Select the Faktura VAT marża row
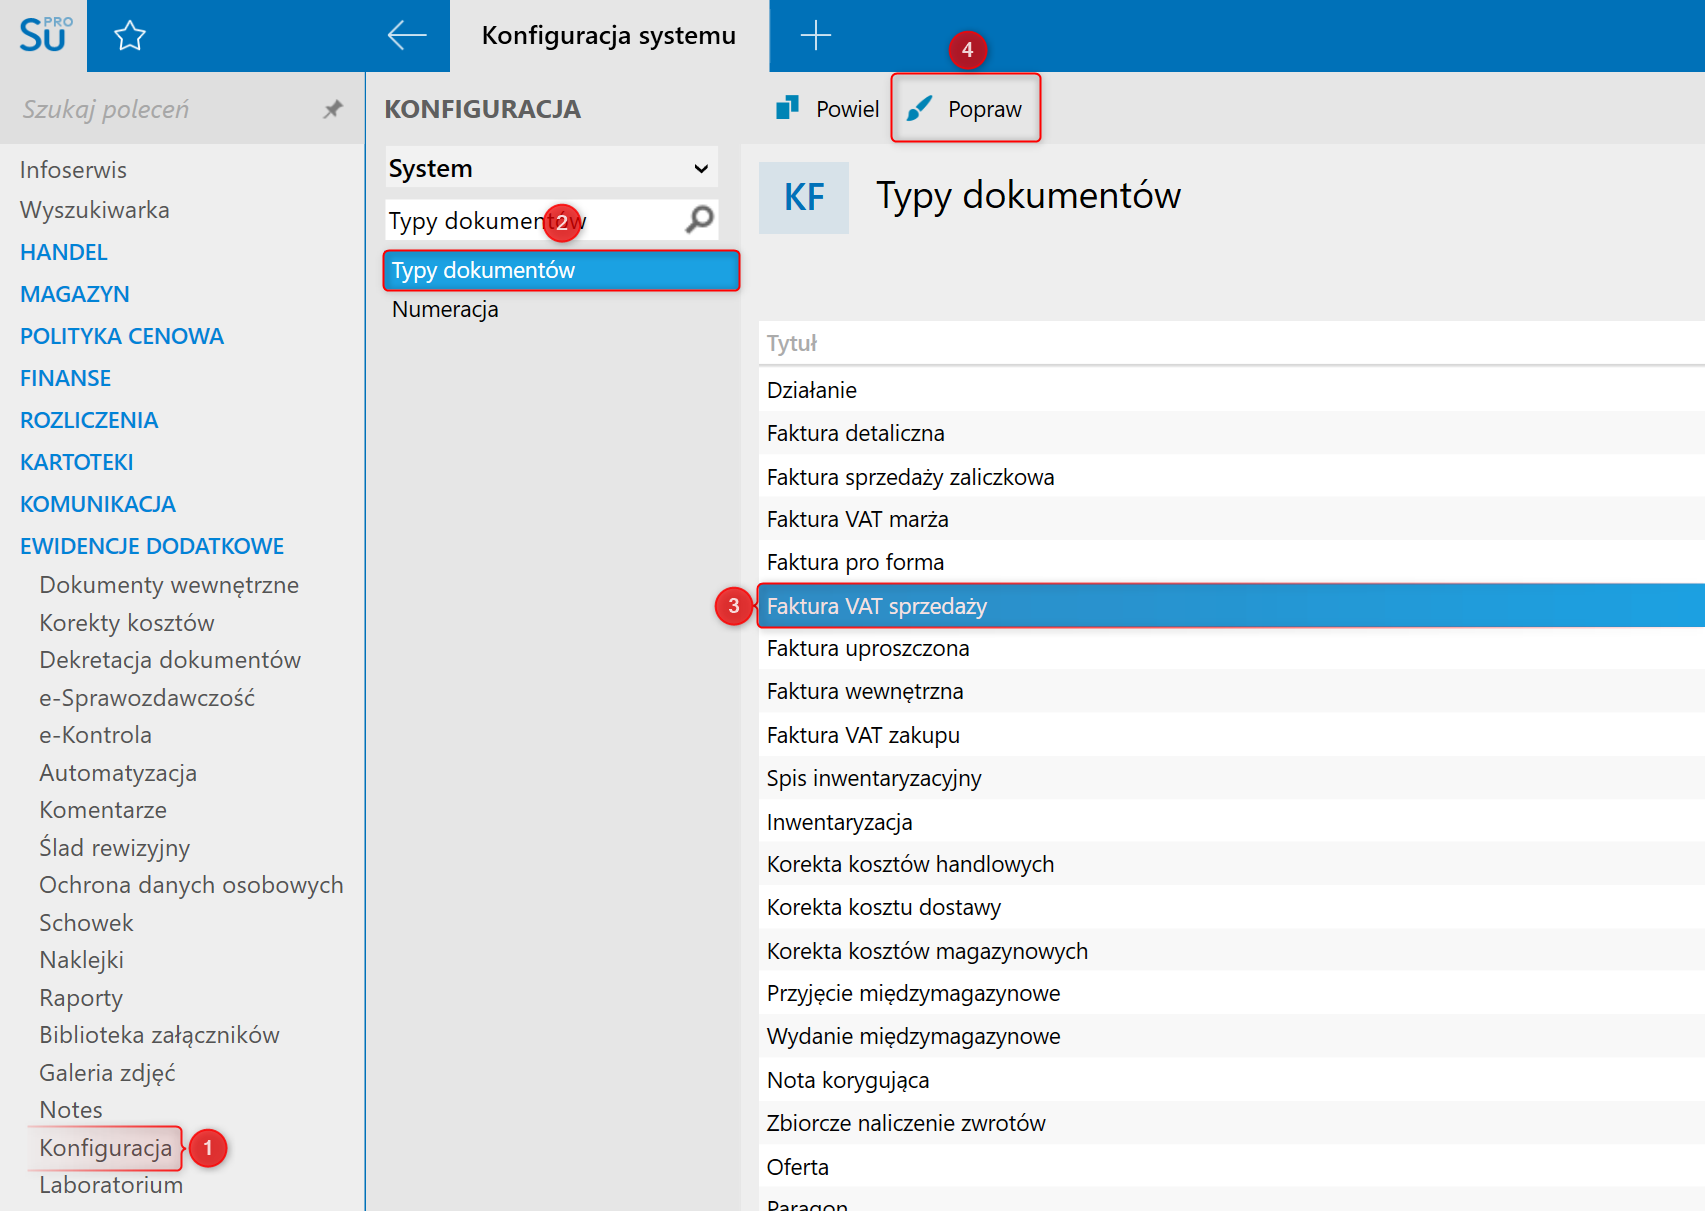 [1232, 519]
